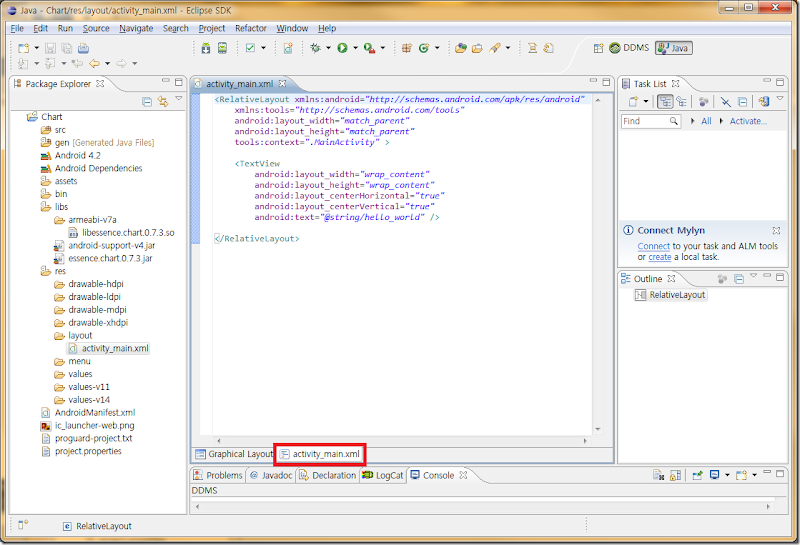Click the Open Perspective icon
This screenshot has width=800, height=545.
[x=598, y=48]
